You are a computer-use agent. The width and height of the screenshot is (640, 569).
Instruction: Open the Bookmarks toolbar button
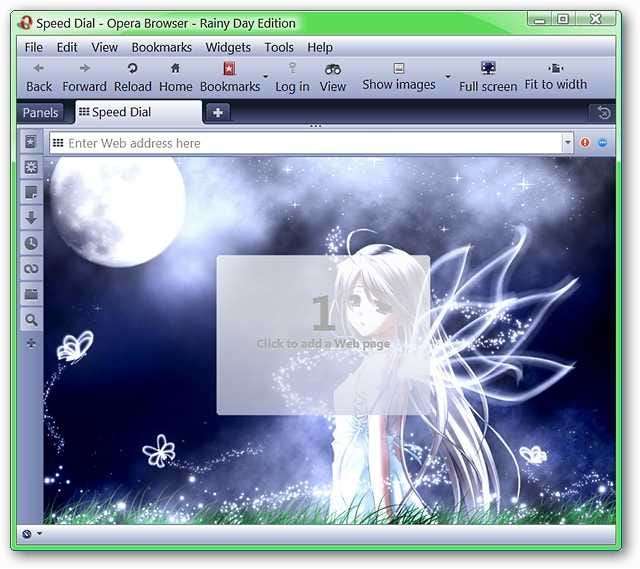230,78
